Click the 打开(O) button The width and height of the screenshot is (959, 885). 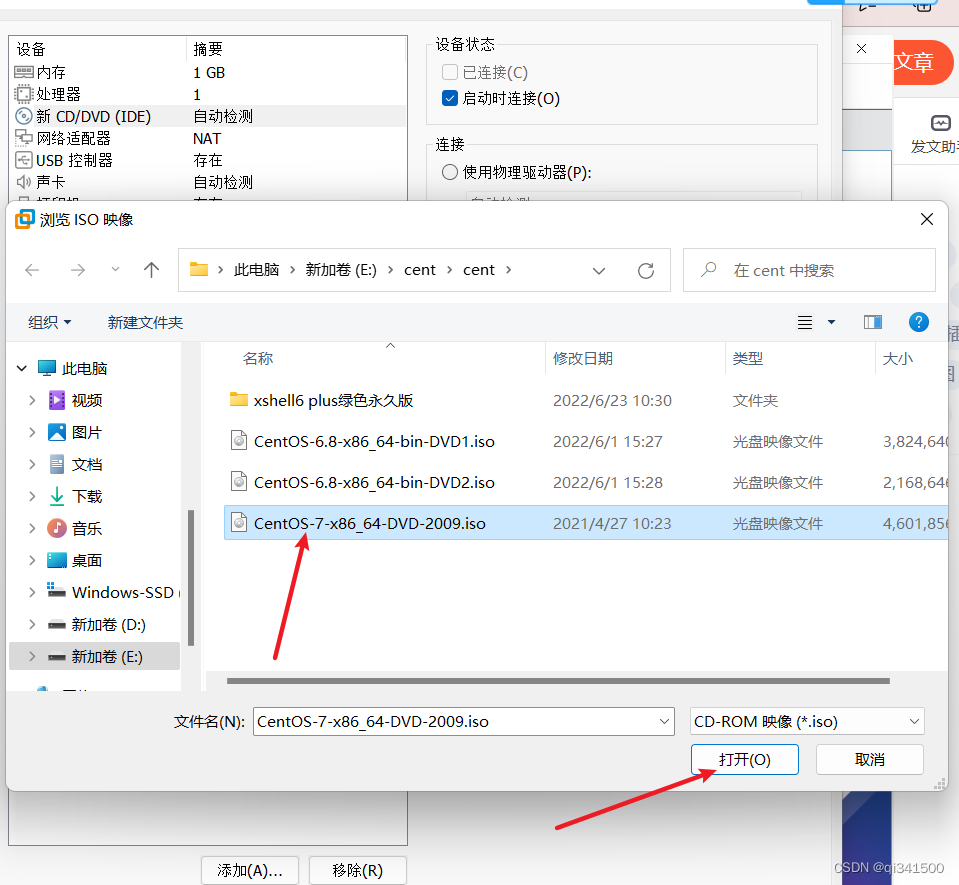pos(744,760)
